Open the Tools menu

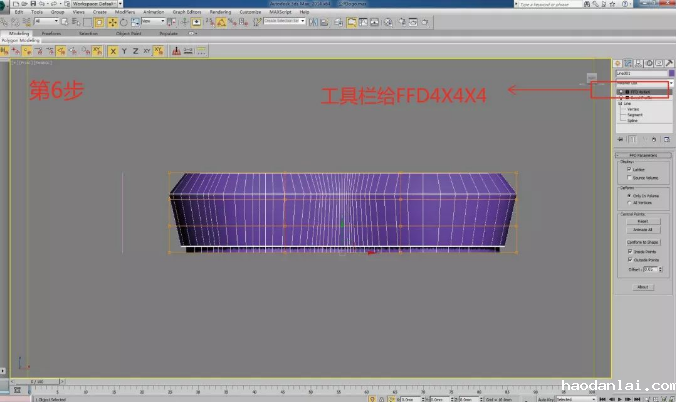pos(37,12)
